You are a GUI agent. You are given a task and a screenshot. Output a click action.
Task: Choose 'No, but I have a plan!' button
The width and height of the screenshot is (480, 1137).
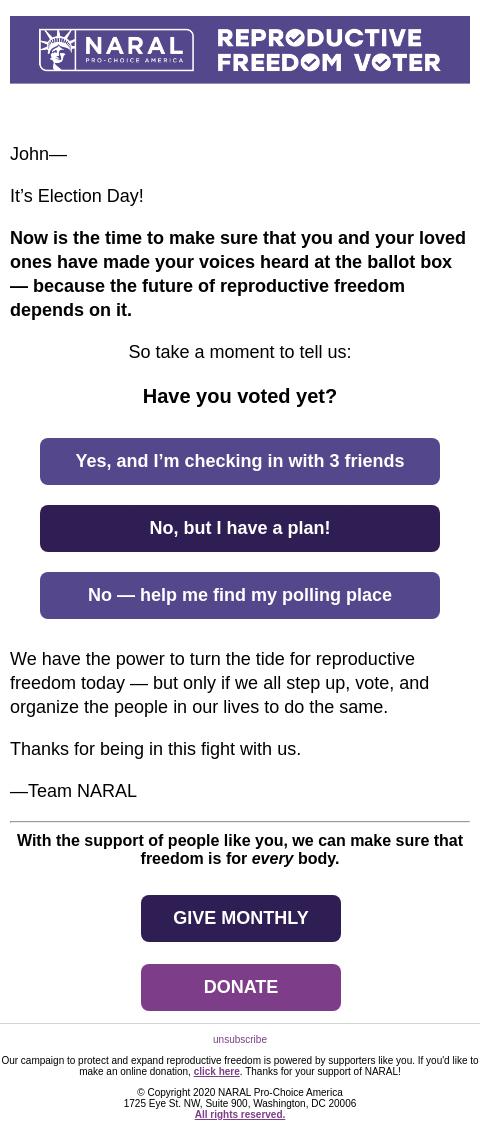tap(240, 528)
